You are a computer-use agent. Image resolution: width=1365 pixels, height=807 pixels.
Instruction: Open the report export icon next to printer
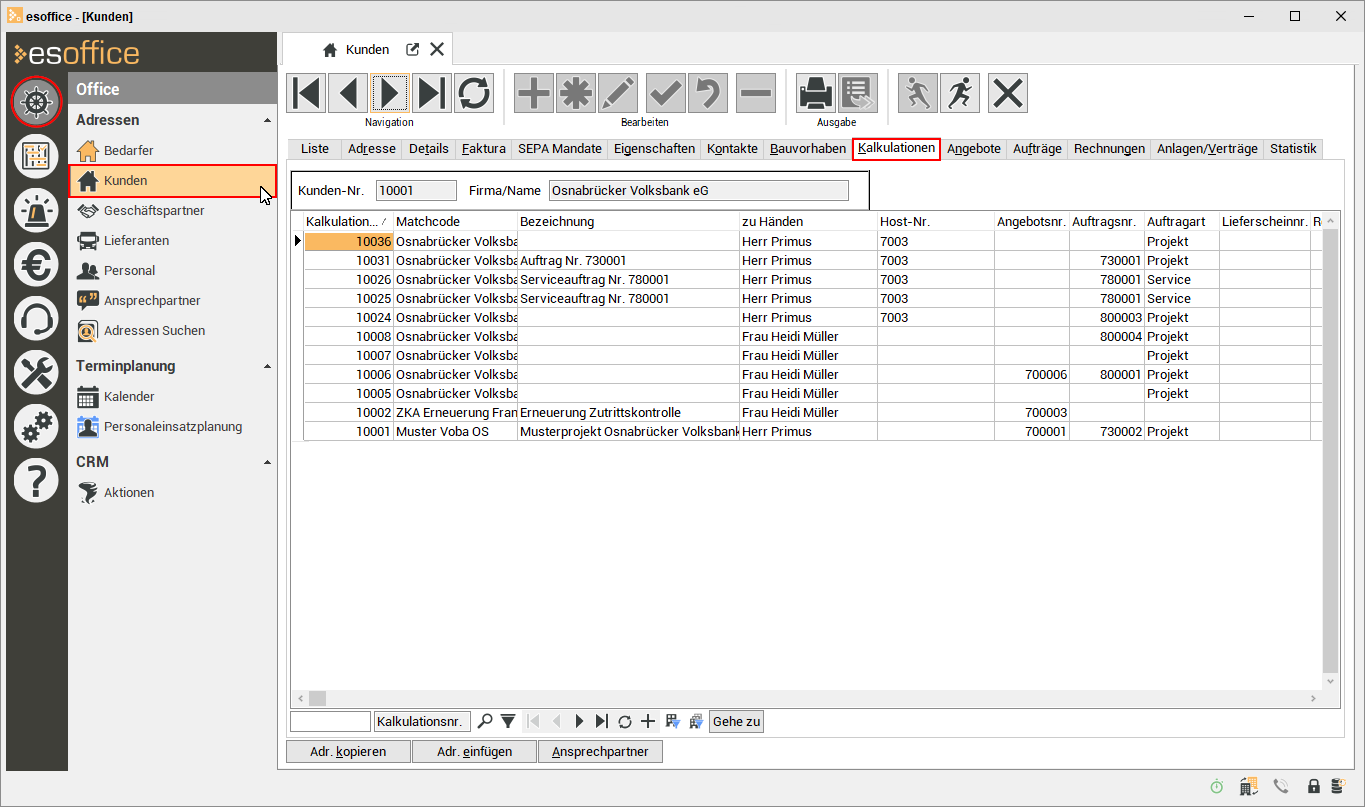point(858,93)
